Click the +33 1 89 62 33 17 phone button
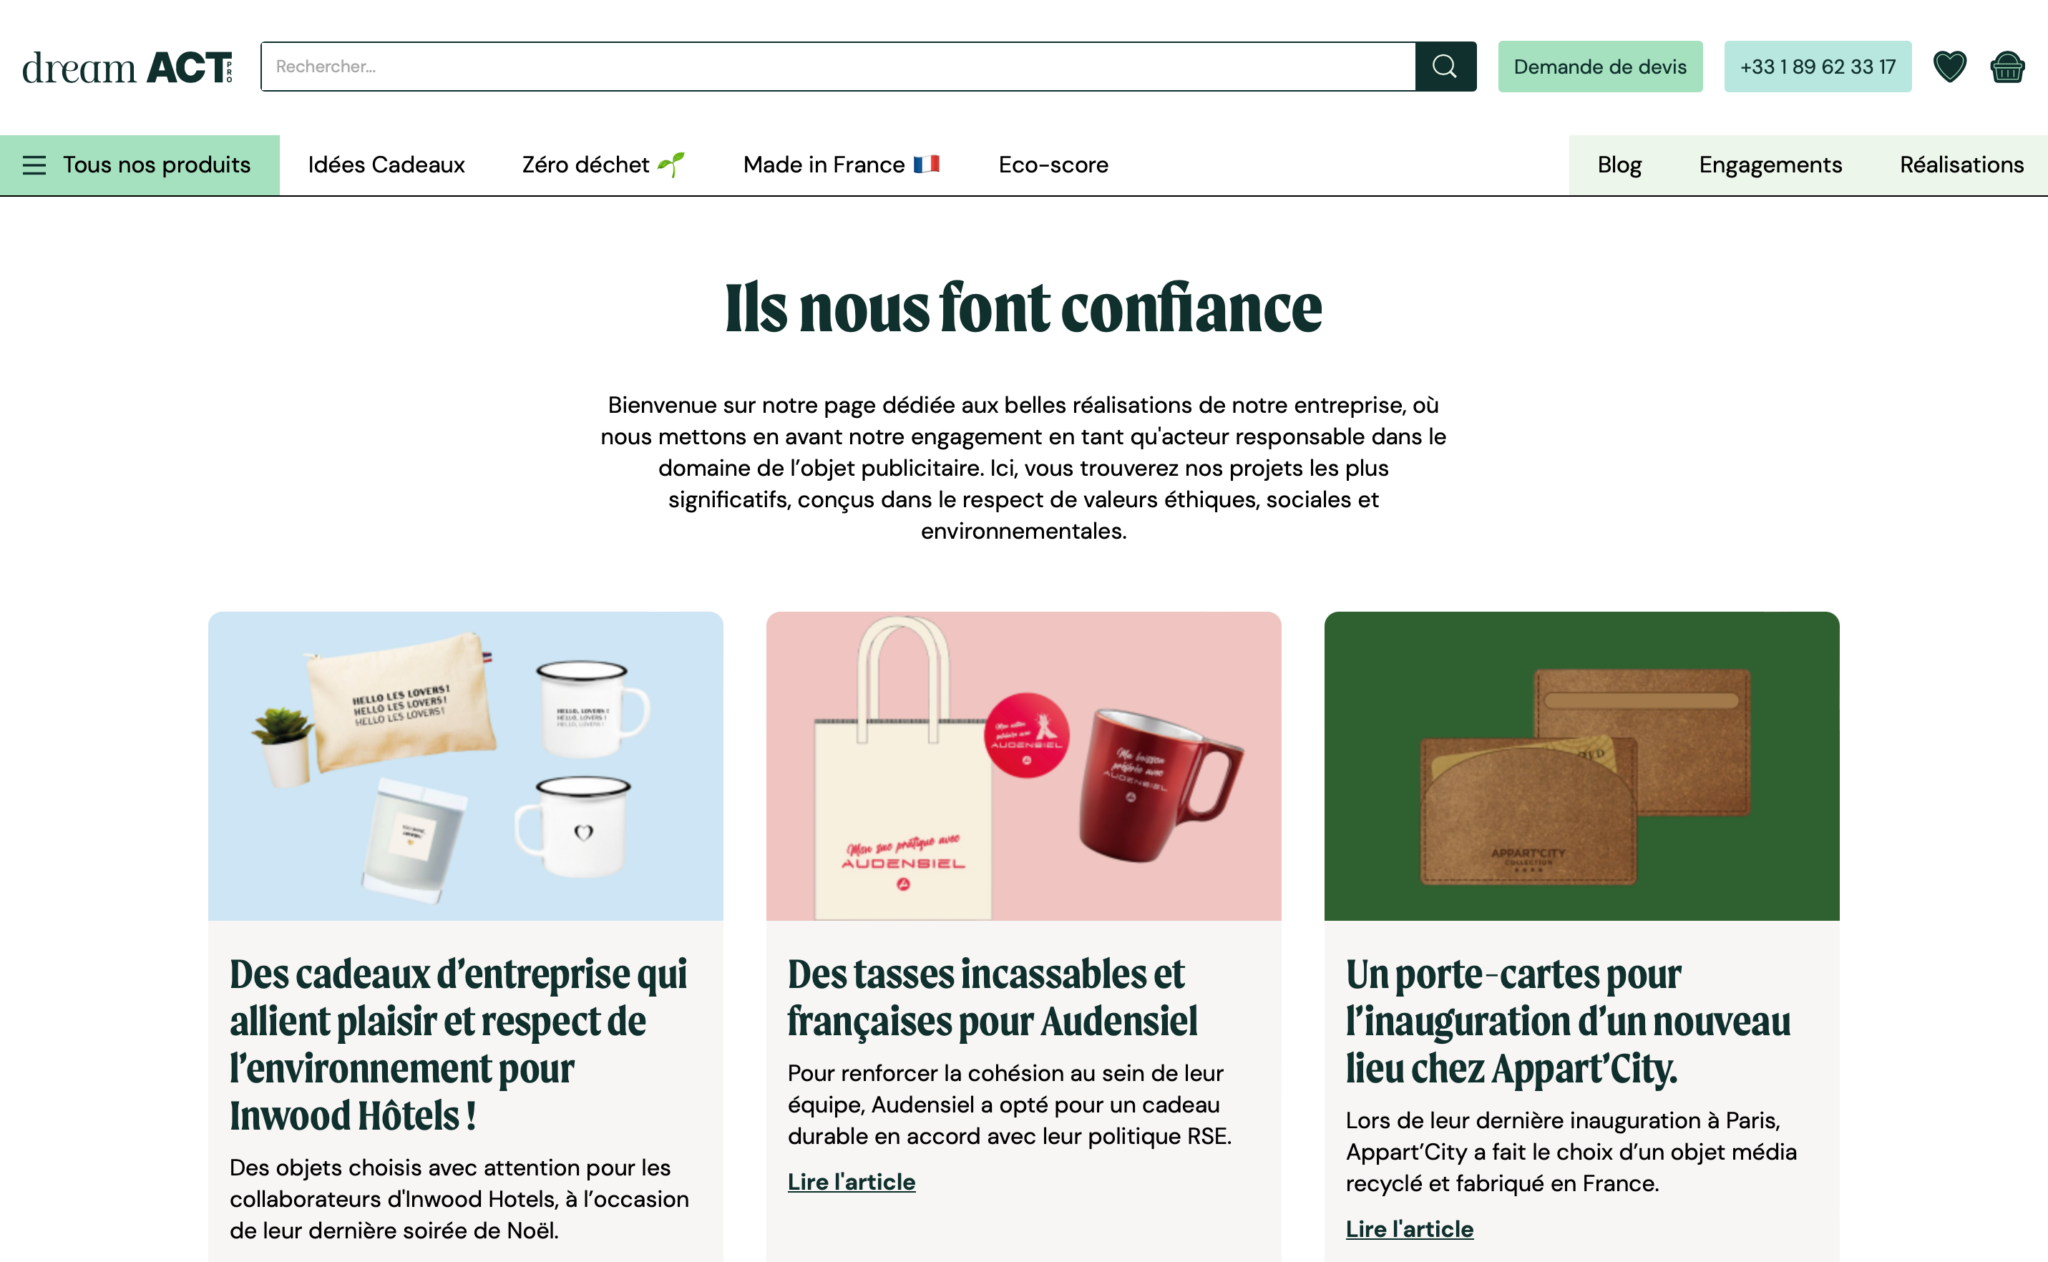 (1817, 66)
